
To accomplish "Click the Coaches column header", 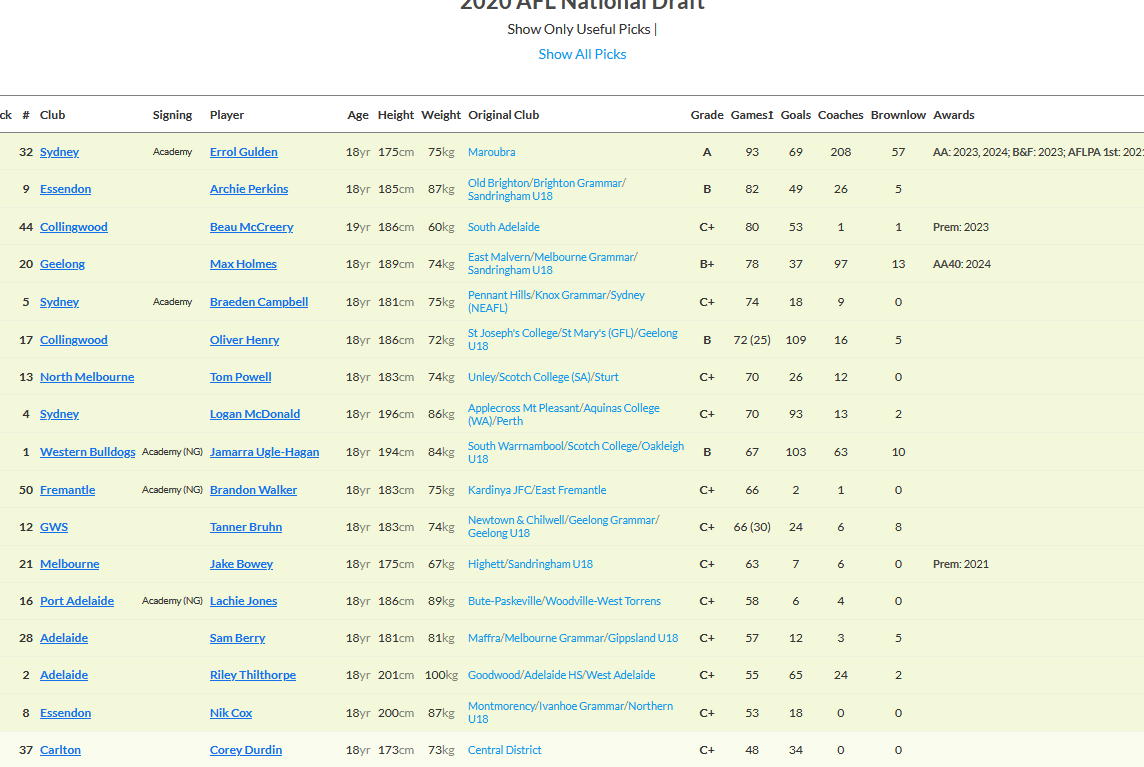I will tap(840, 115).
